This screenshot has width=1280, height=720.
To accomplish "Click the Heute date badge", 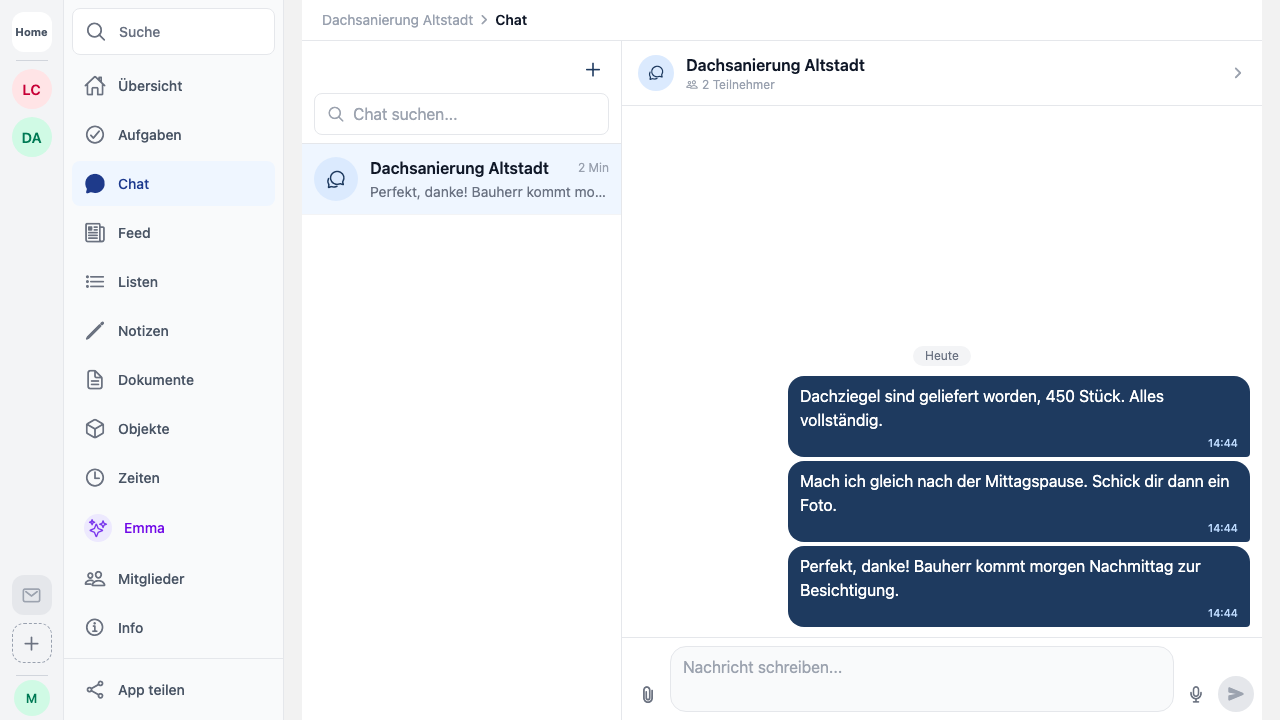I will point(942,356).
